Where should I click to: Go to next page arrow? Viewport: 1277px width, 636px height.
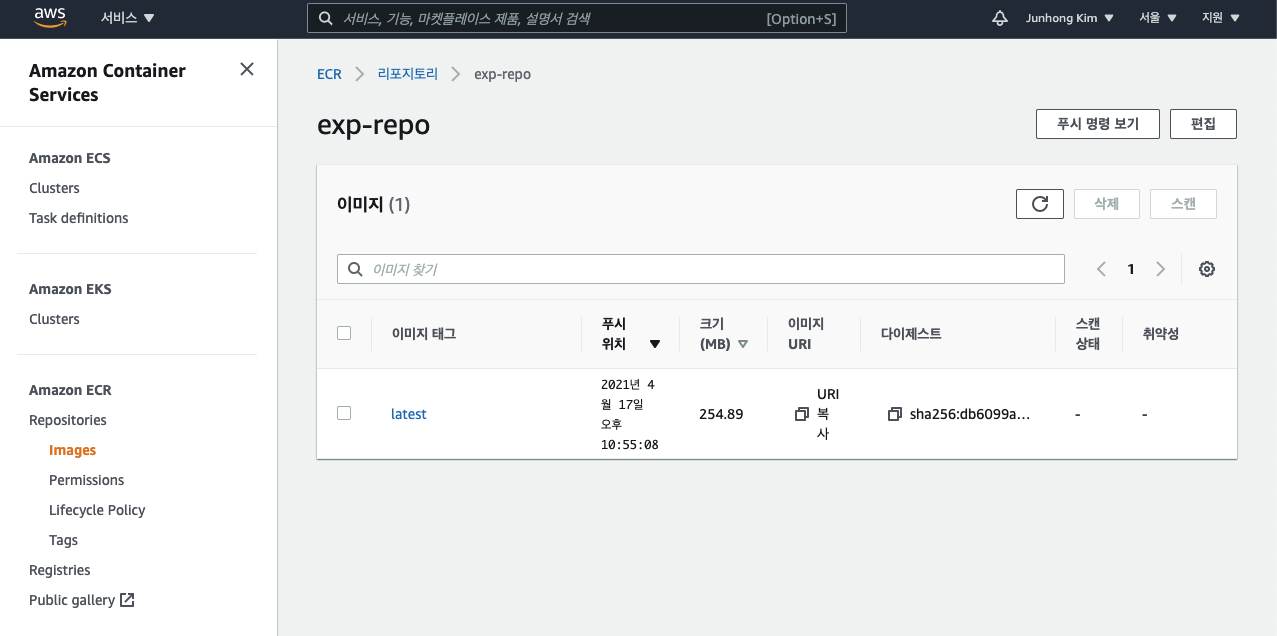click(1160, 269)
